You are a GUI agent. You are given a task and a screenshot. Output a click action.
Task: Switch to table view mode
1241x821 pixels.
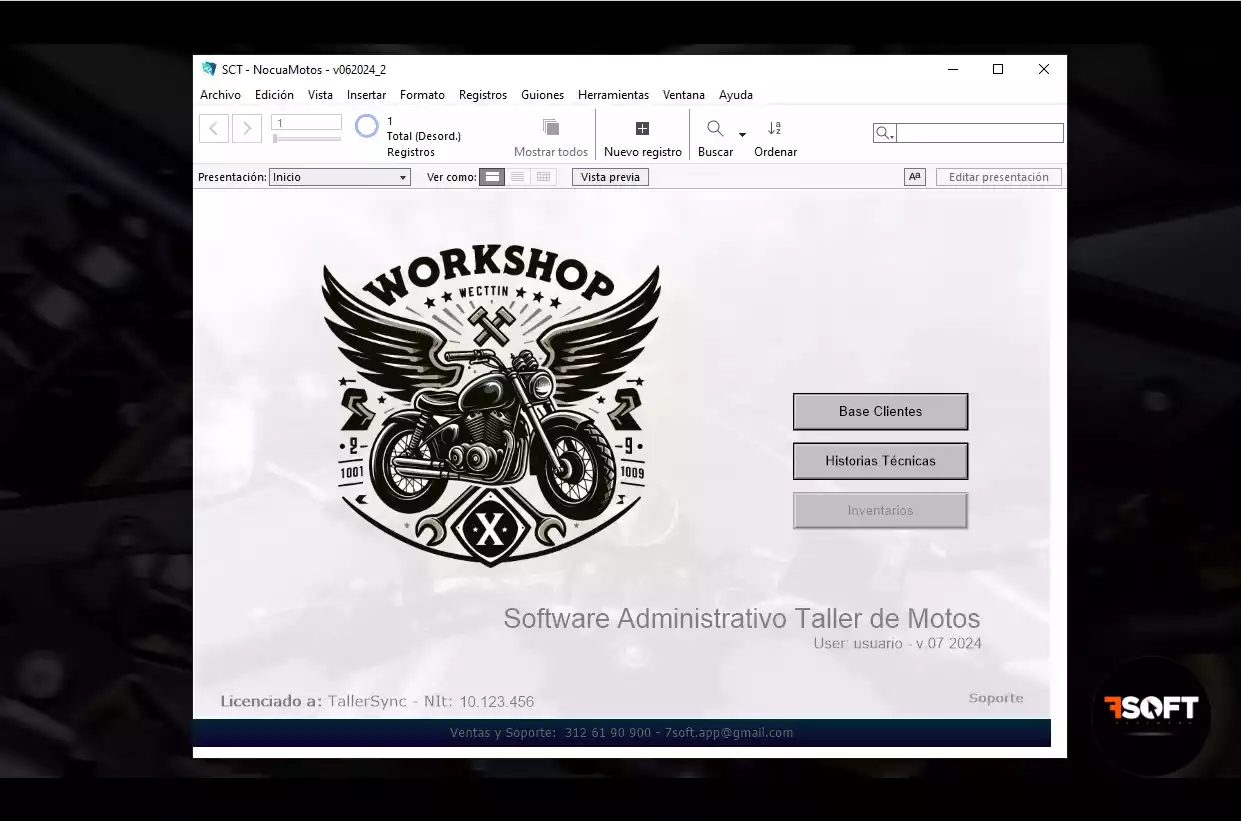pyautogui.click(x=543, y=177)
